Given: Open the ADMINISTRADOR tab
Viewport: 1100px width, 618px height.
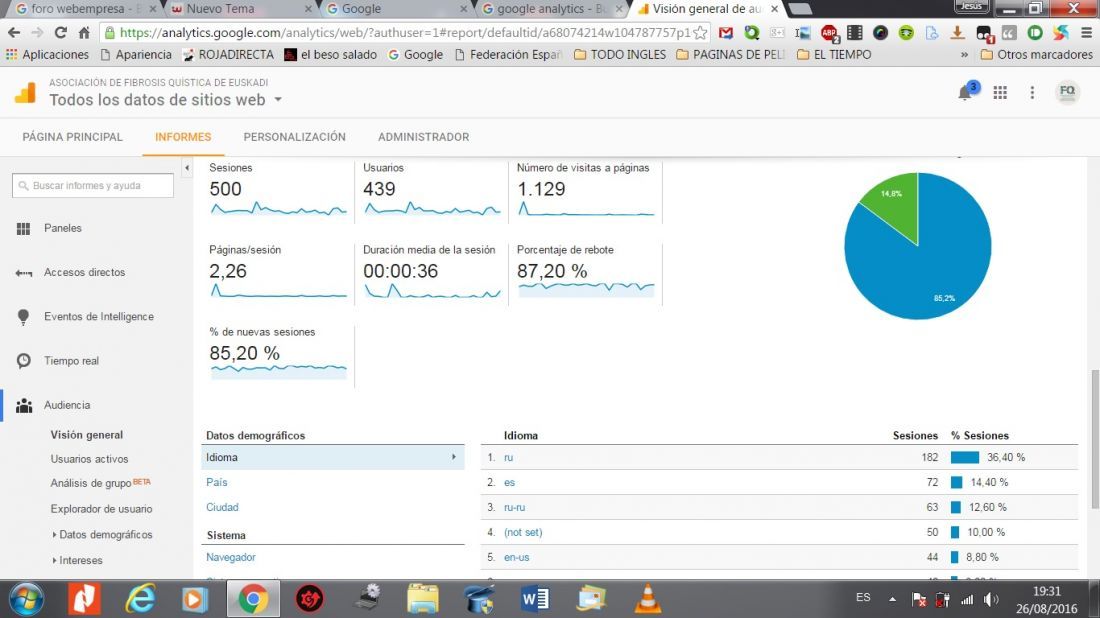Looking at the screenshot, I should tap(424, 137).
